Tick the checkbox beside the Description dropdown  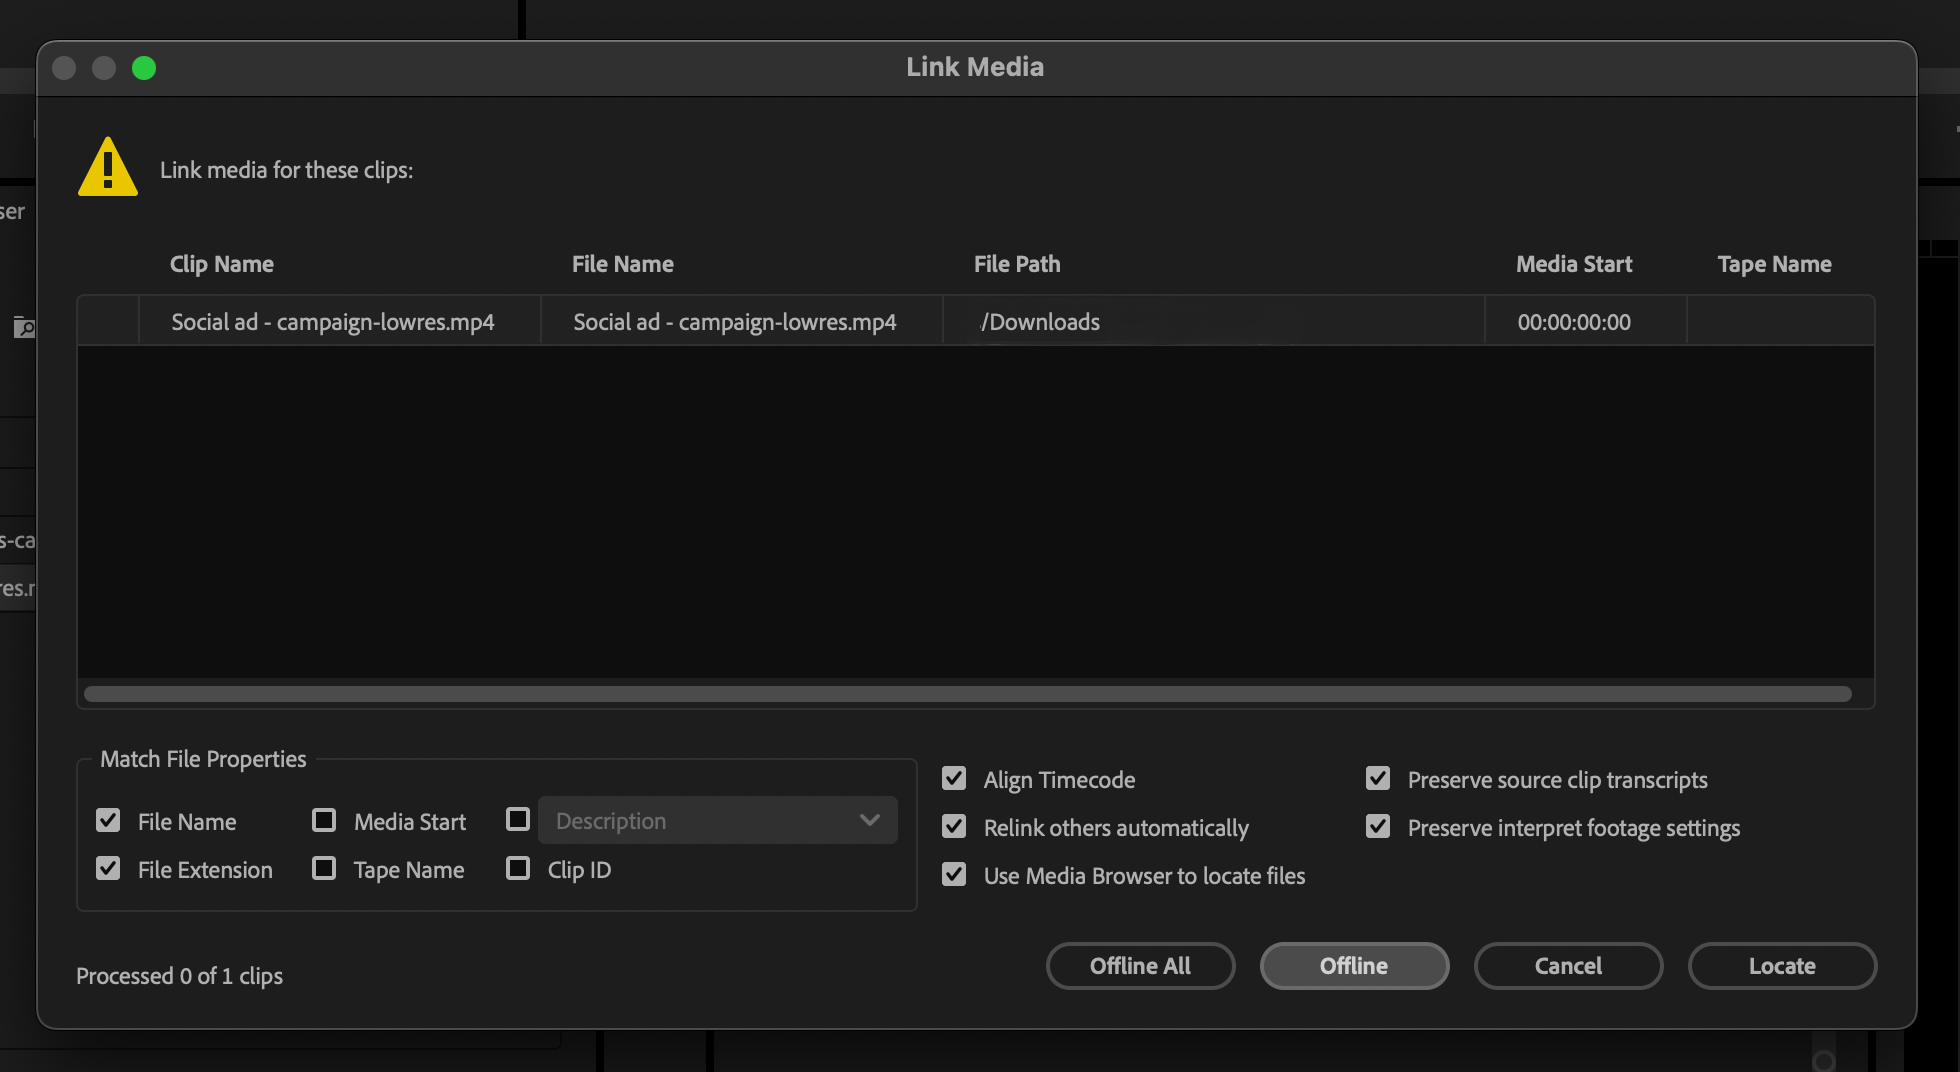(518, 820)
